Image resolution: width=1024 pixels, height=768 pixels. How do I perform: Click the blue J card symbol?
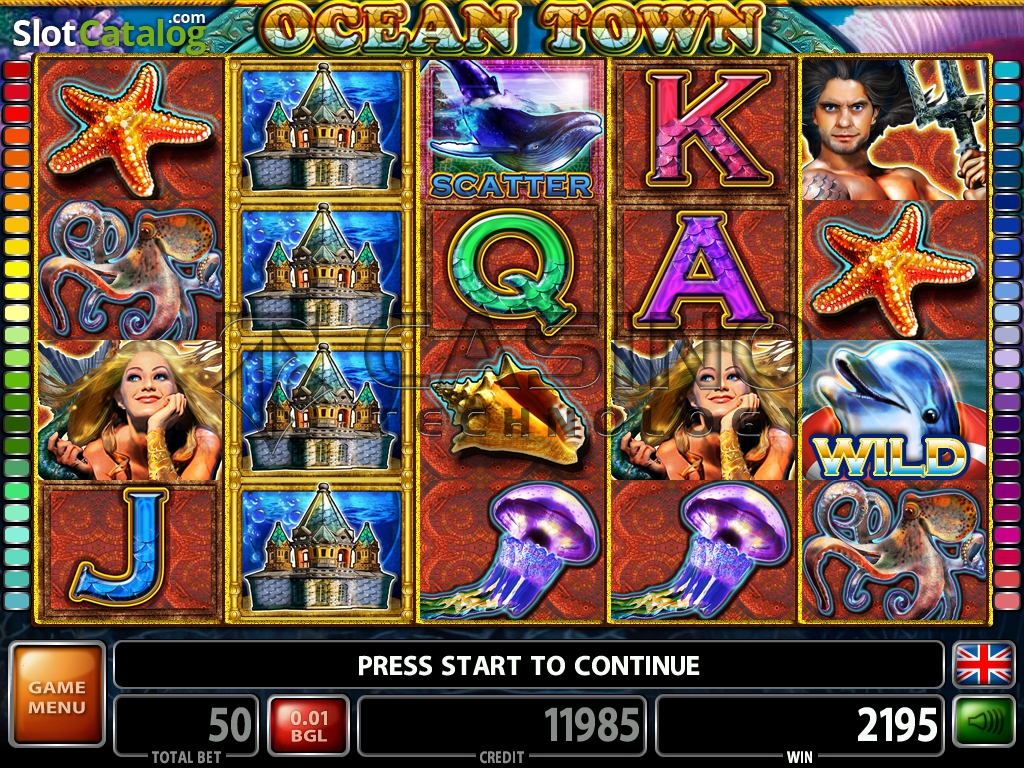click(x=129, y=550)
